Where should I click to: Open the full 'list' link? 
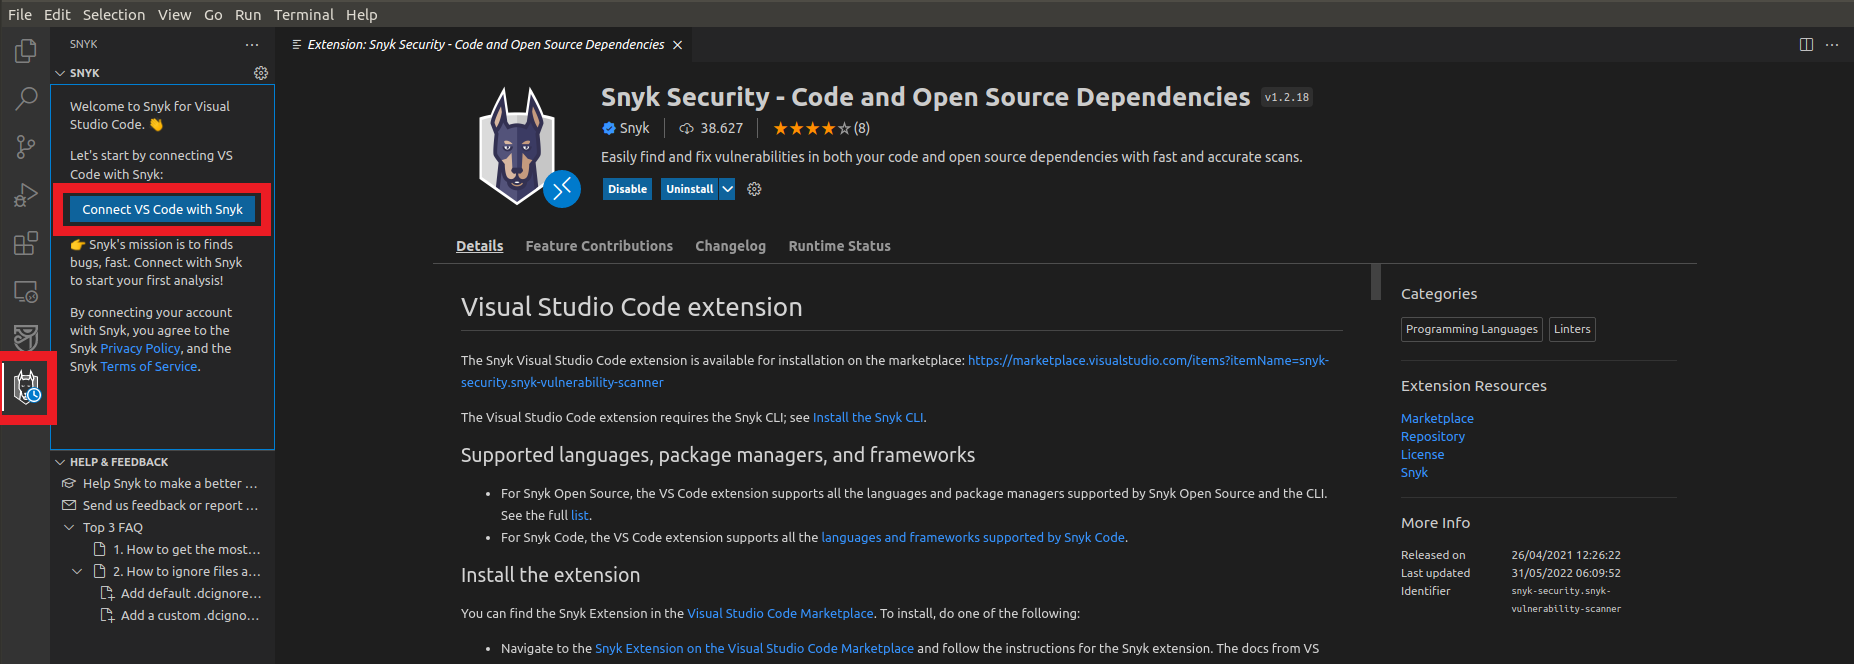[580, 515]
